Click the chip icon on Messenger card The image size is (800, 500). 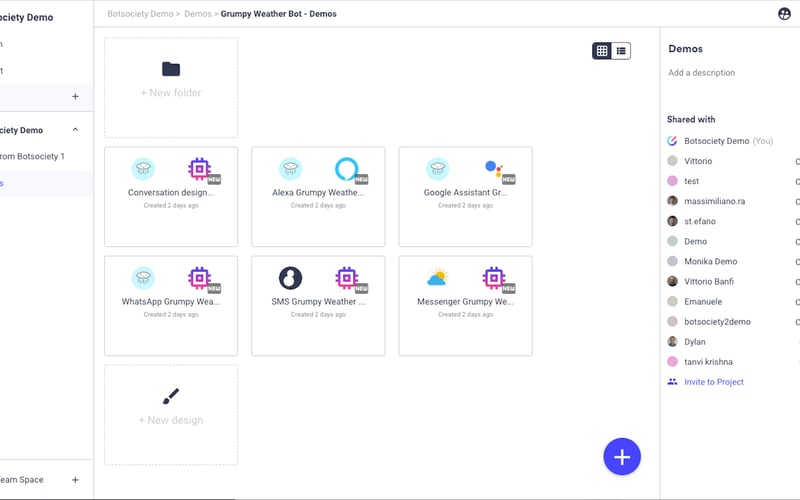tap(493, 278)
